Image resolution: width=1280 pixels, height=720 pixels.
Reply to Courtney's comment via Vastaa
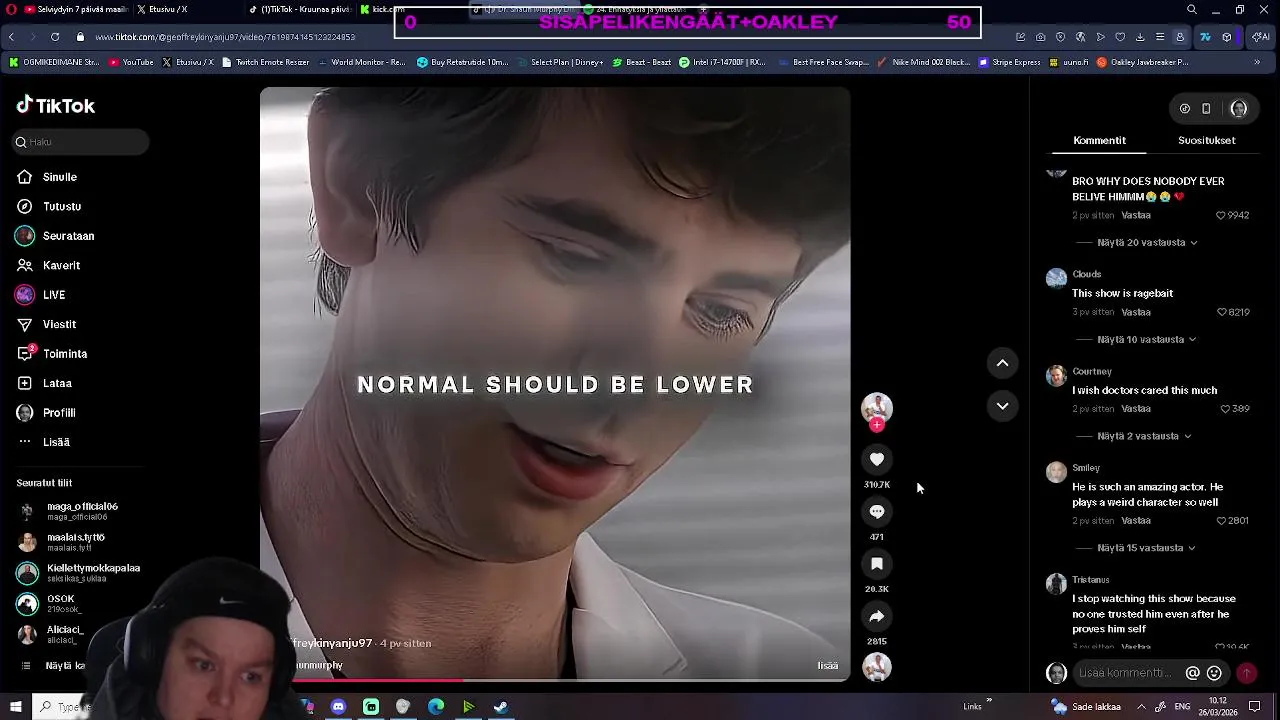(1136, 409)
